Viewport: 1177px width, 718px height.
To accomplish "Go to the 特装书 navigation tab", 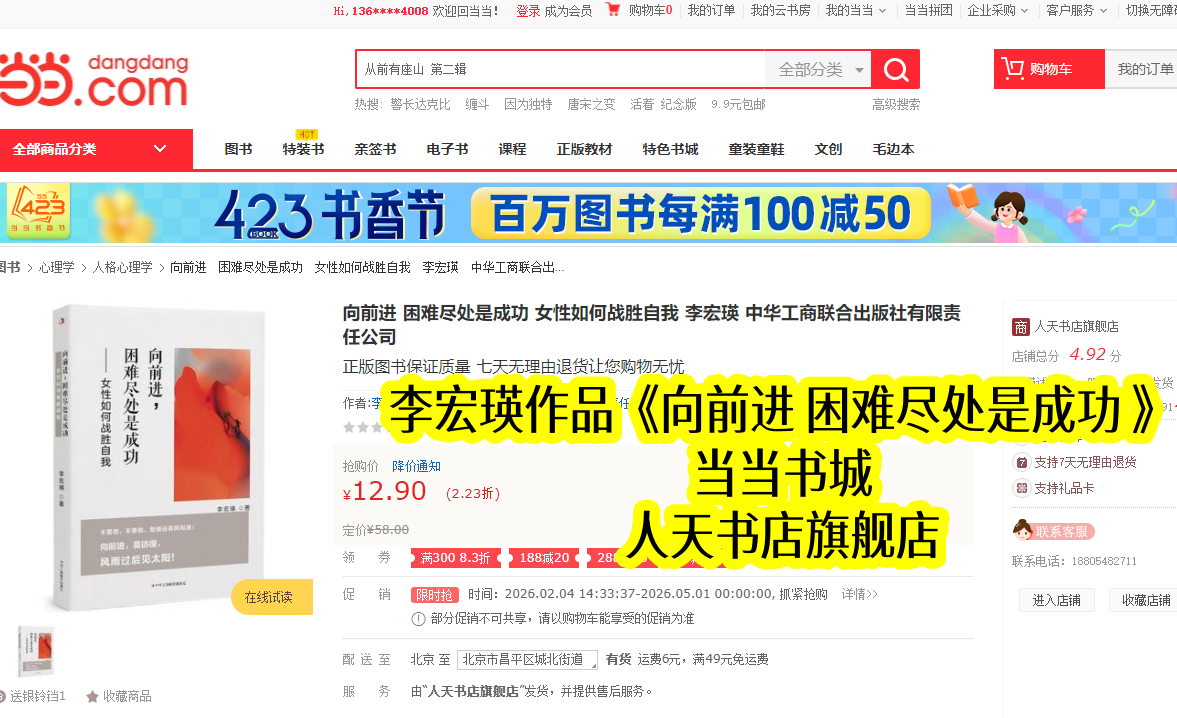I will pyautogui.click(x=303, y=149).
